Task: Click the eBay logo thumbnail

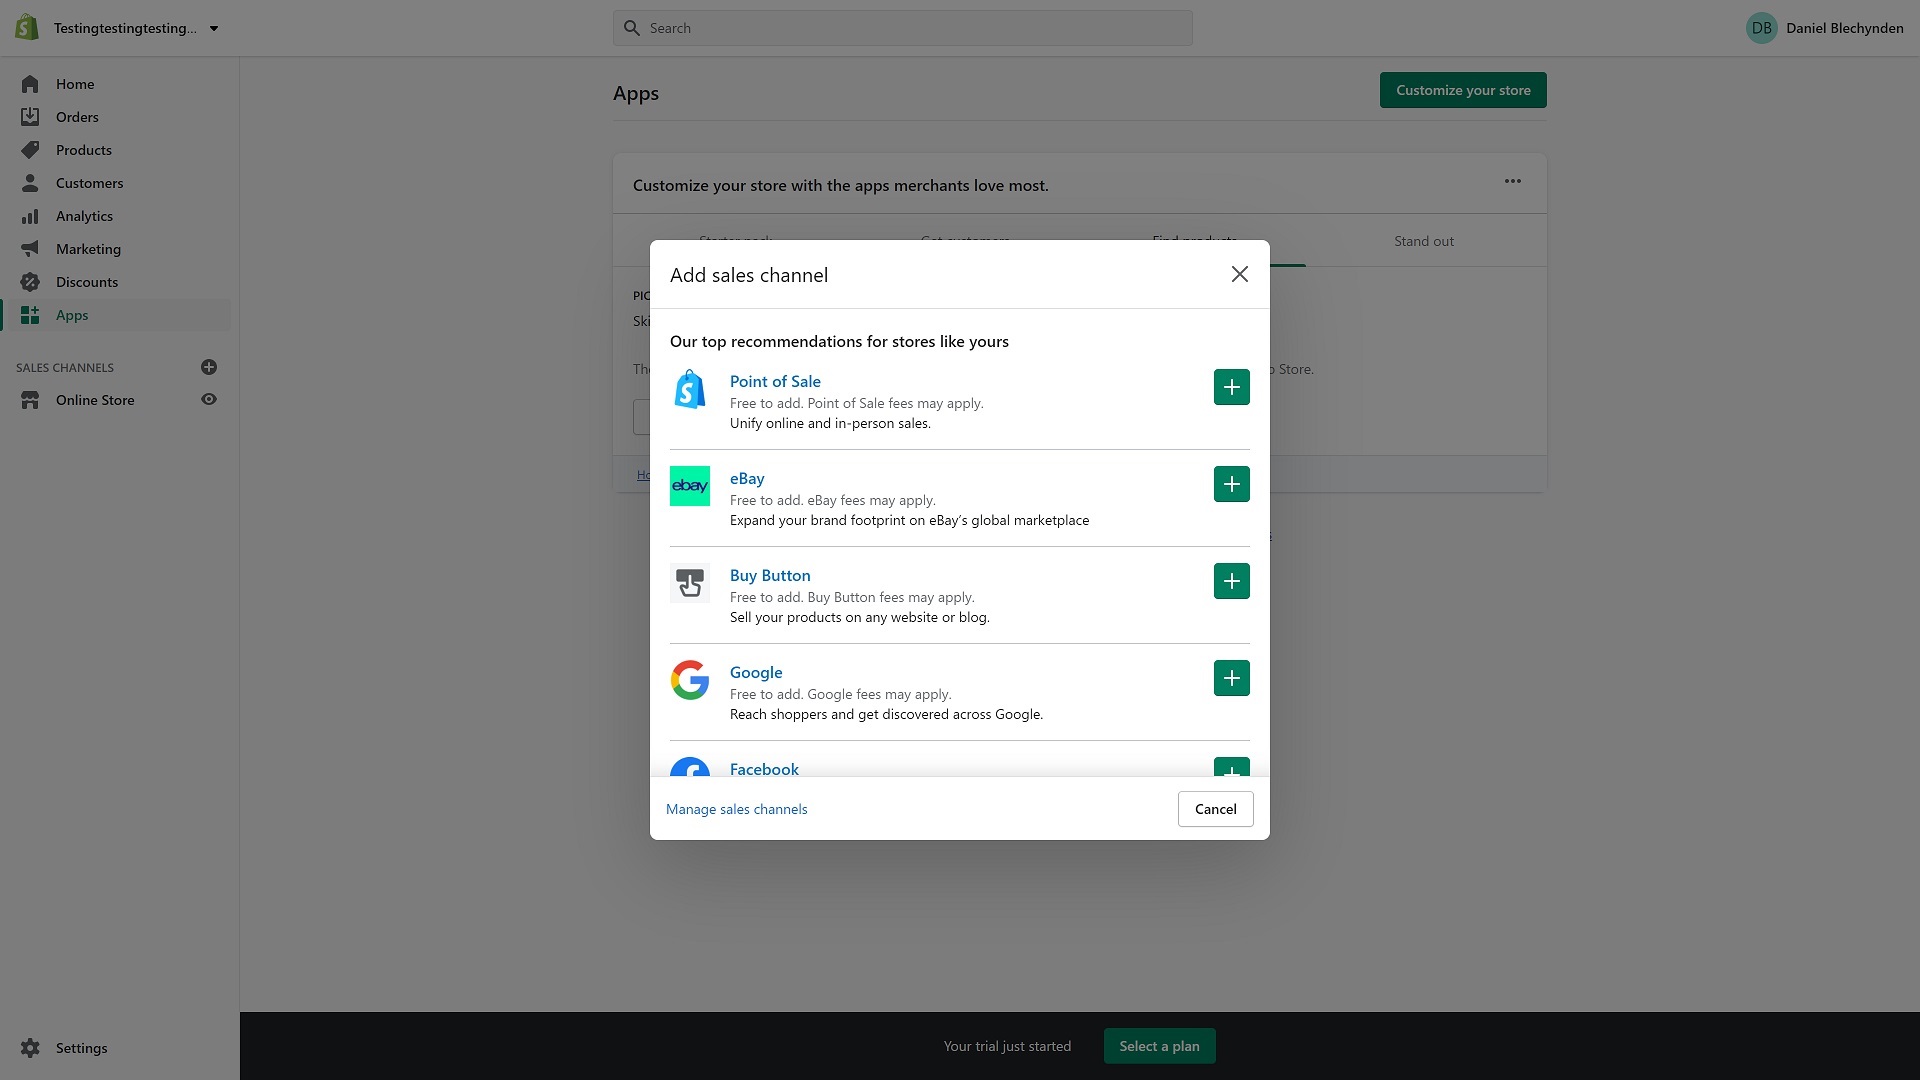Action: tap(690, 486)
